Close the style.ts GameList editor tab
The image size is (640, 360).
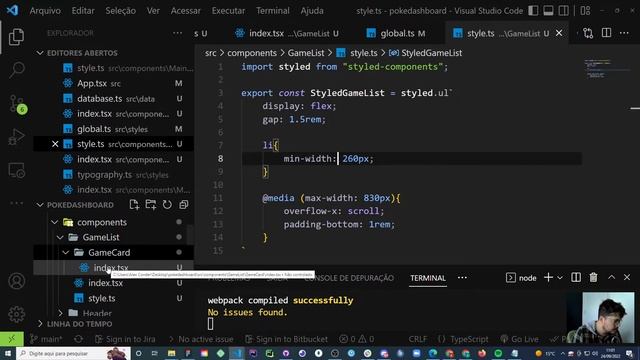pos(559,33)
